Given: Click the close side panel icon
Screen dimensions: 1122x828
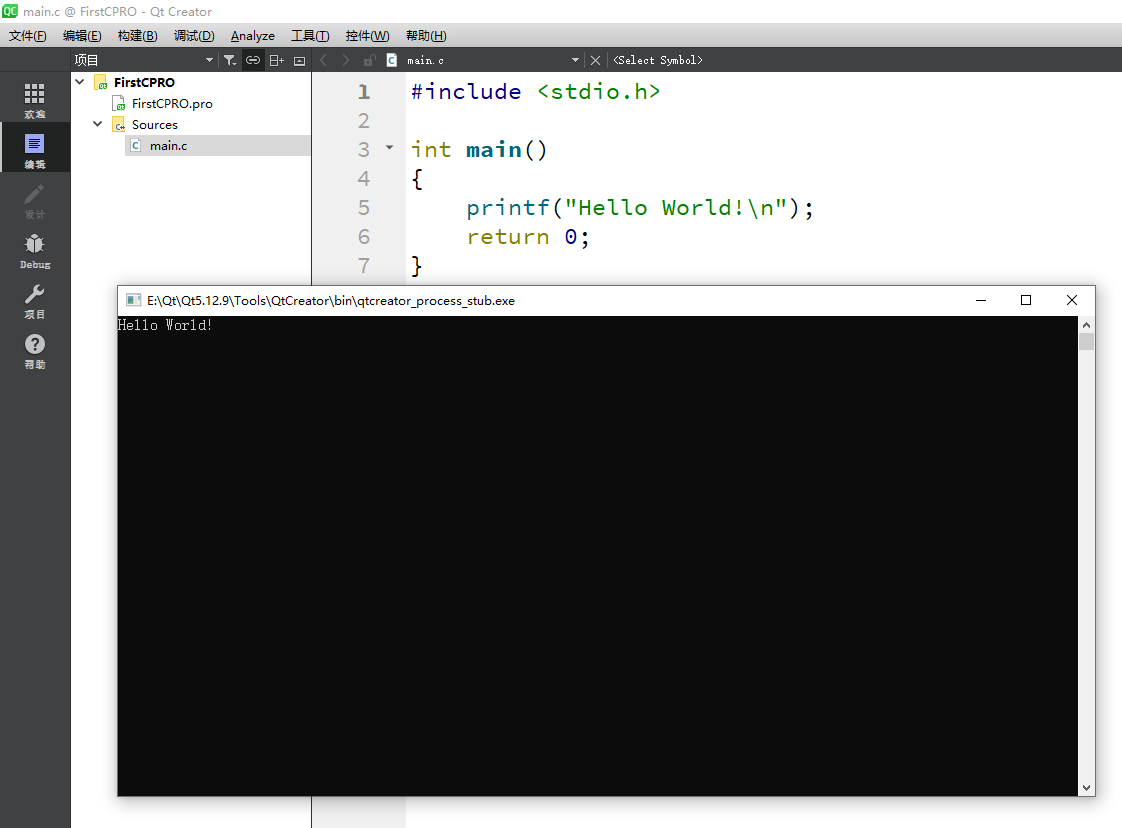Looking at the screenshot, I should tap(300, 60).
